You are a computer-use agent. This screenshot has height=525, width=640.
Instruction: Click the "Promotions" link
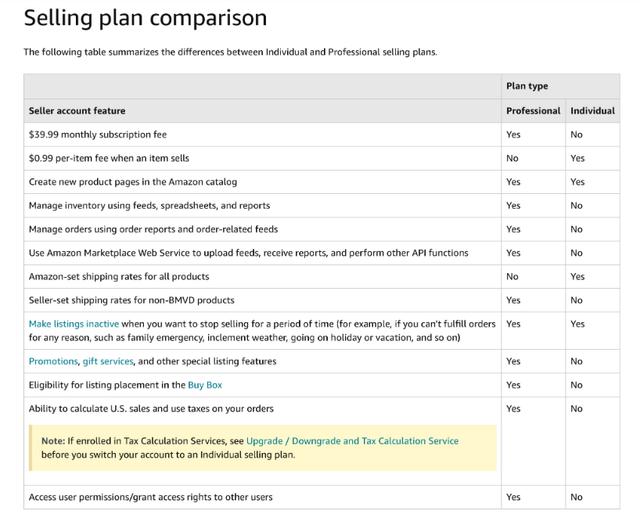(x=52, y=361)
